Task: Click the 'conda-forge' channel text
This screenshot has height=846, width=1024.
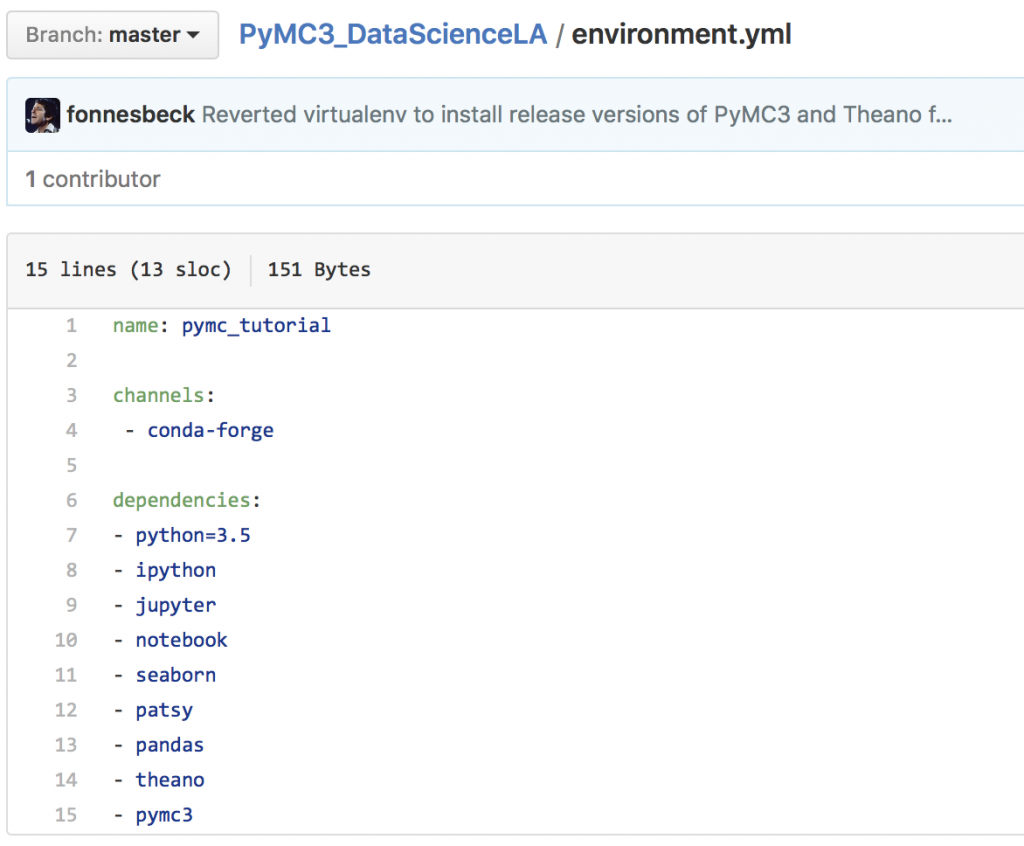Action: (210, 430)
